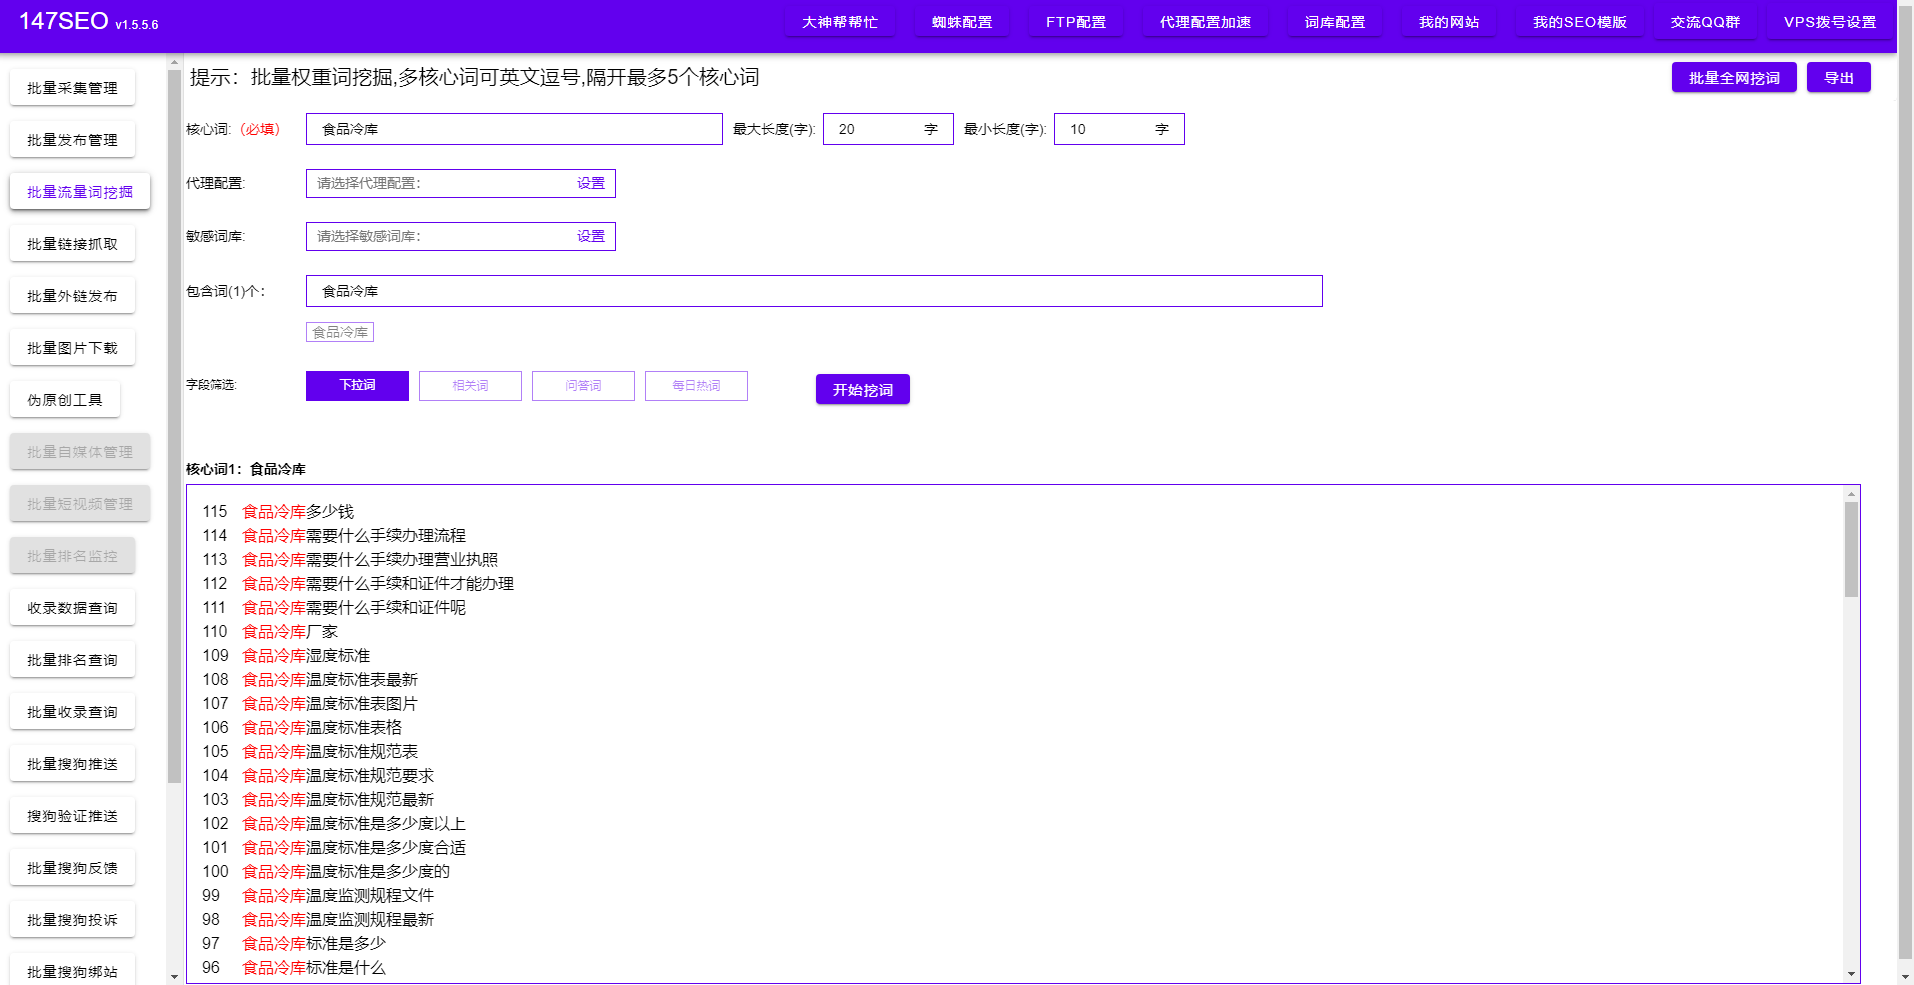Screen dimensions: 1914x985
Task: Enable the 相关词 filter option
Action: 470,386
